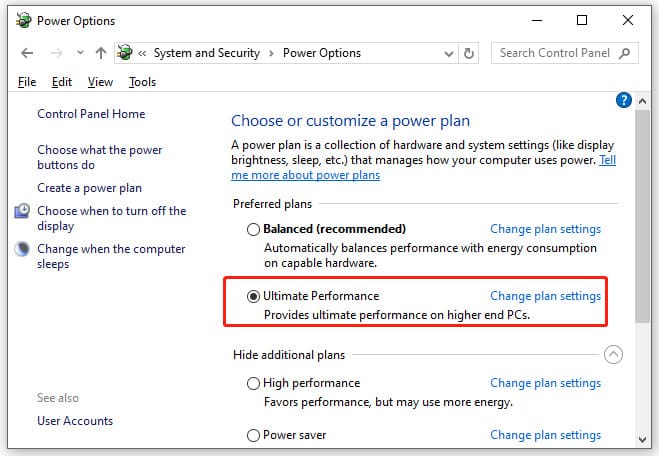Viewport: 659px width, 456px height.
Task: Open the Tools menu
Action: coord(142,82)
